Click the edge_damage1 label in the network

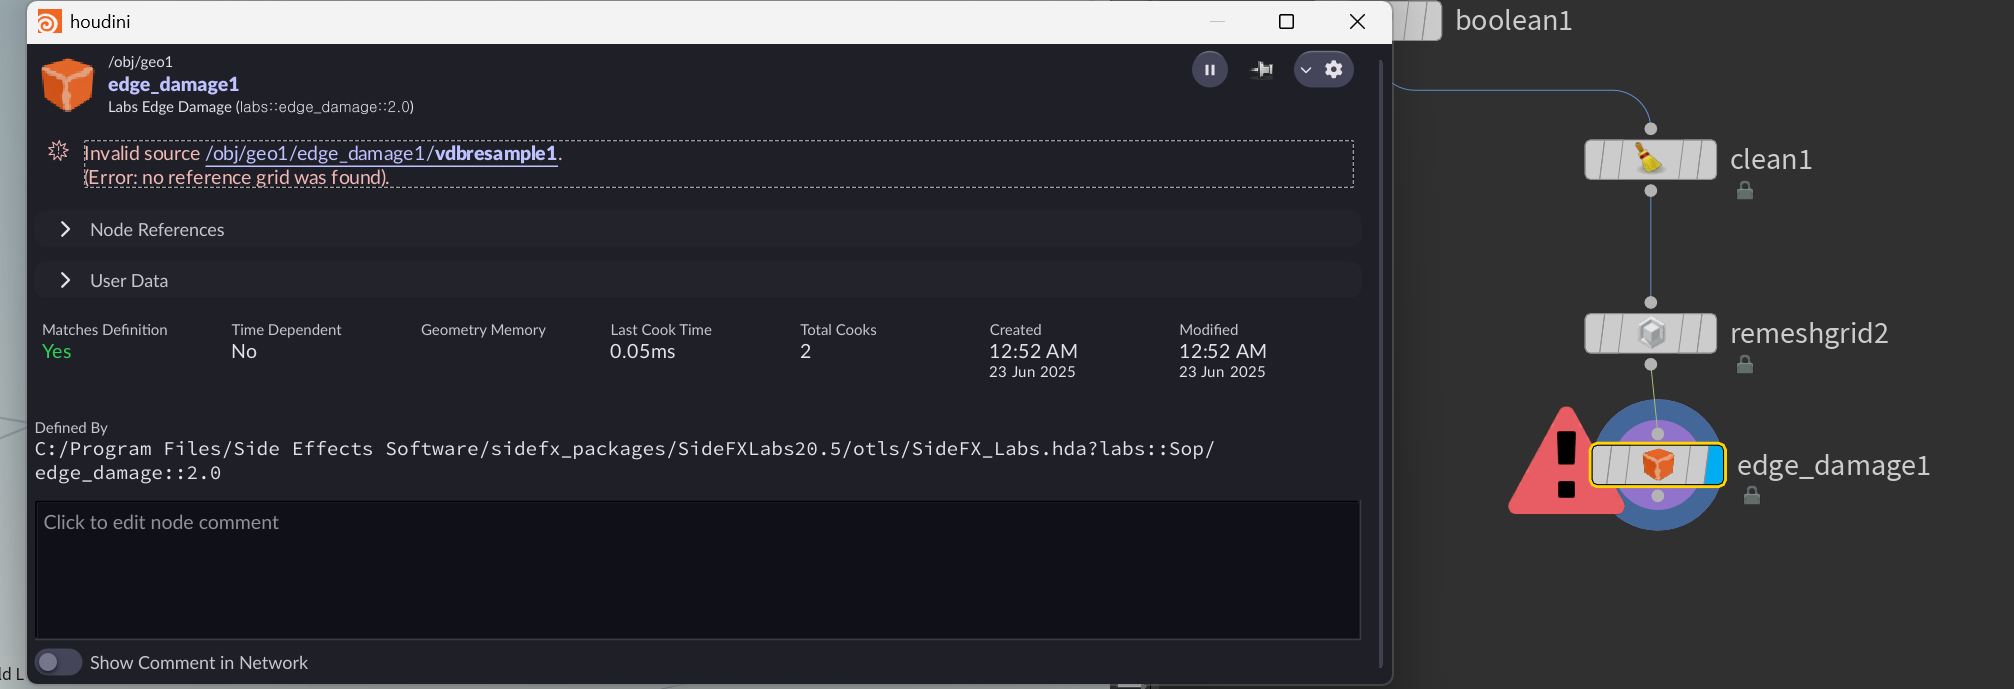click(x=1833, y=465)
